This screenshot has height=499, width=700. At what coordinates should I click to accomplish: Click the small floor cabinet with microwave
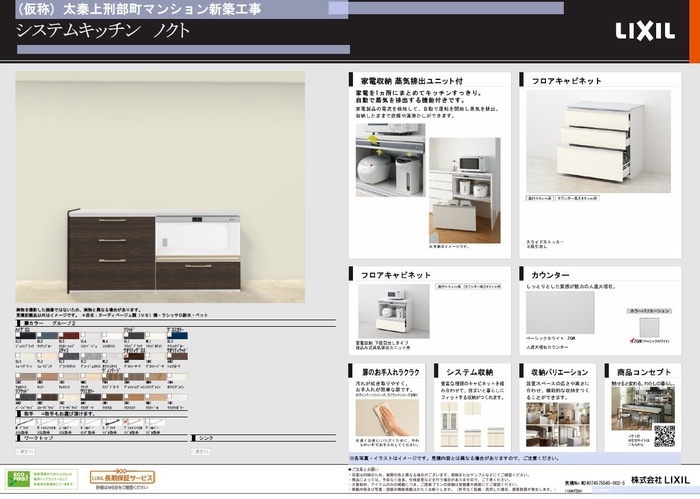pyautogui.click(x=394, y=311)
